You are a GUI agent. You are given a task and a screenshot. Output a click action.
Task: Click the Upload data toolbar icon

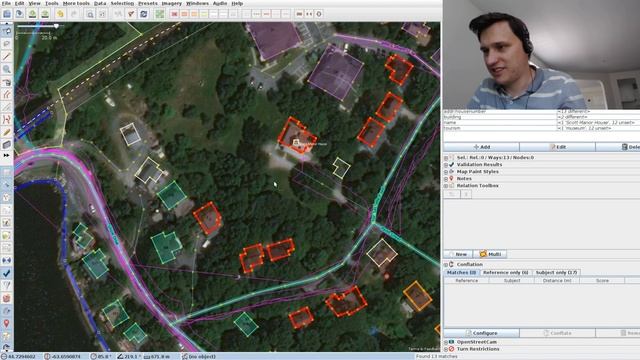(x=45, y=14)
